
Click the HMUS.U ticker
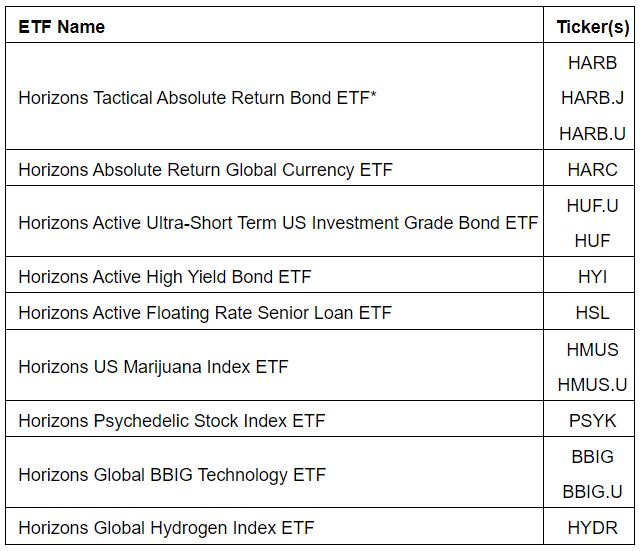point(592,385)
